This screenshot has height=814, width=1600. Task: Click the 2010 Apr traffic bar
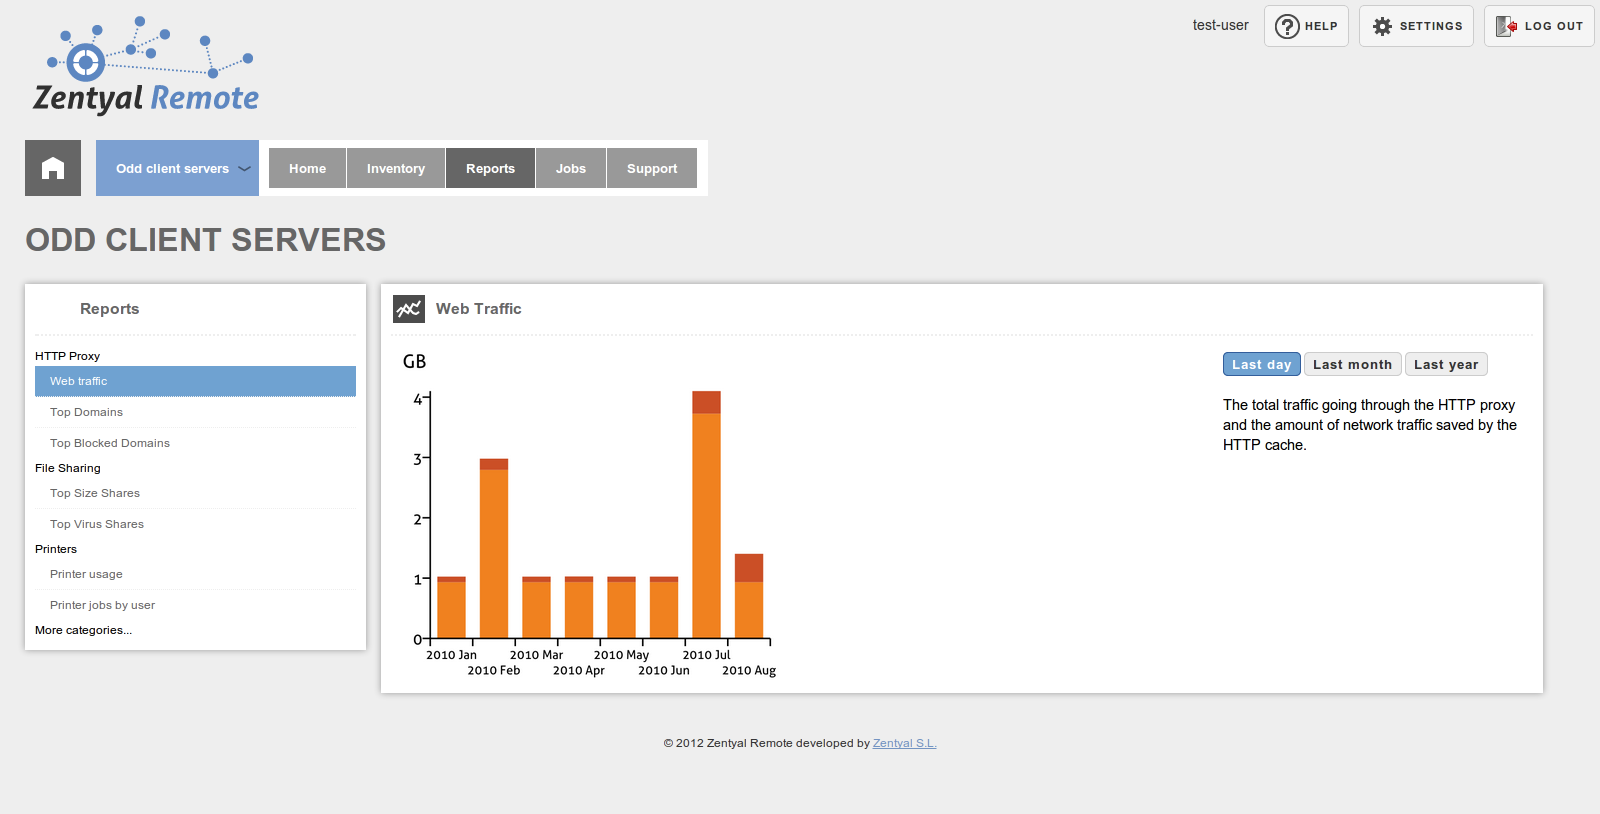pos(579,607)
